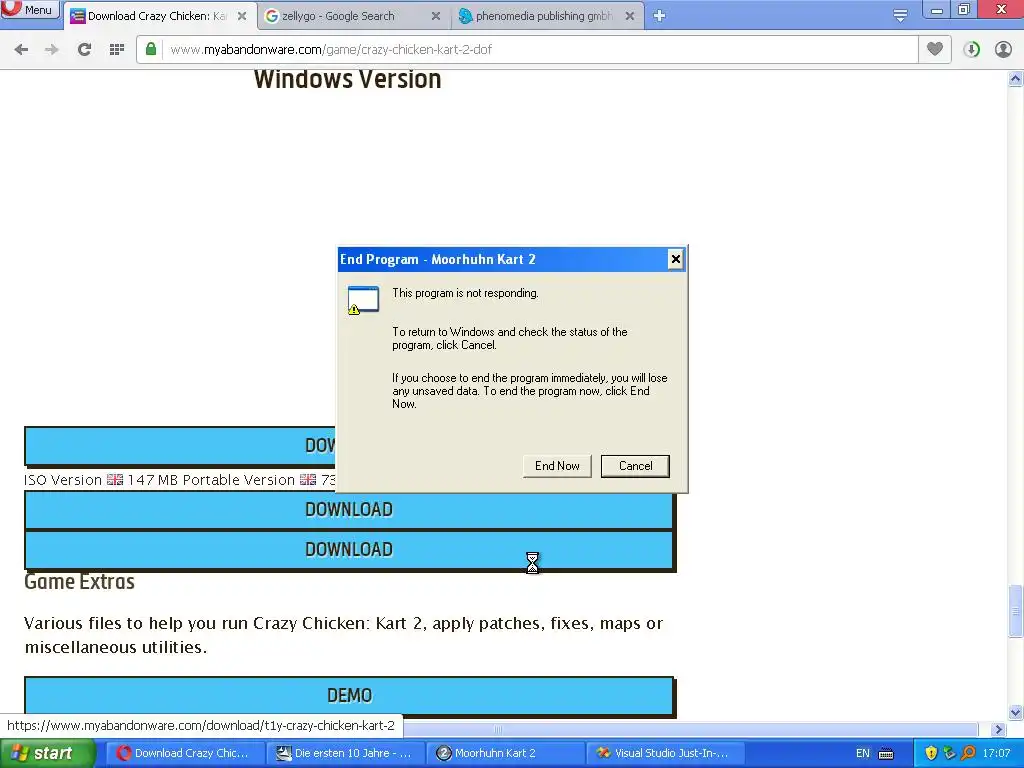Open the user account profile icon
The image size is (1024, 768).
coord(1003,49)
